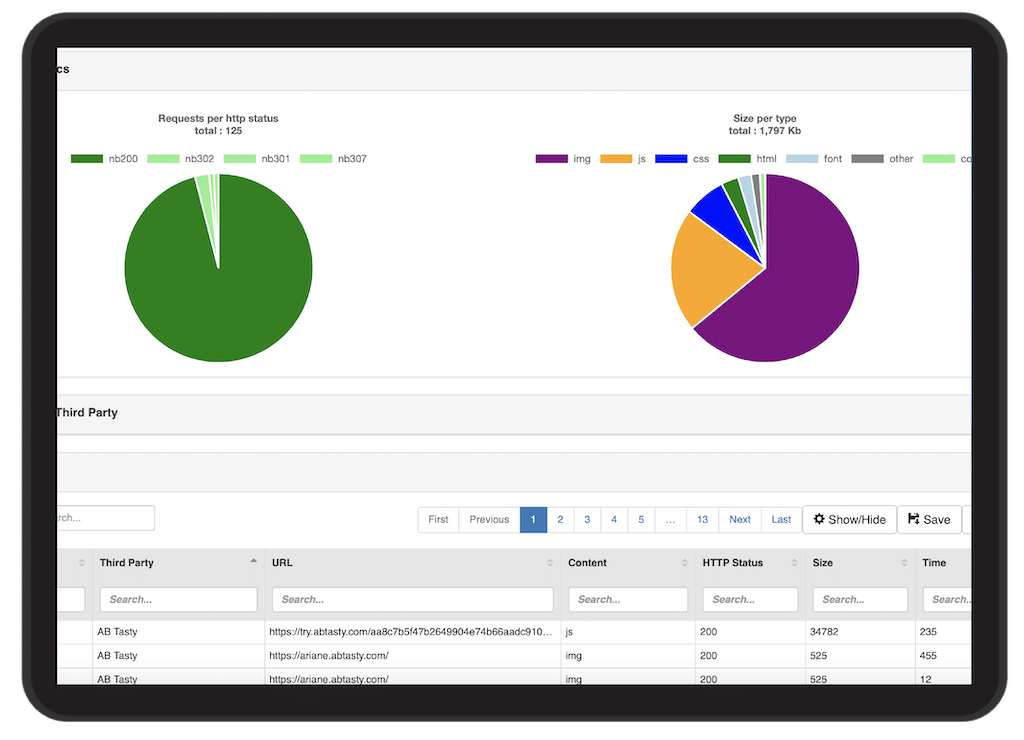Go to page 13
1024x740 pixels.
click(x=703, y=520)
